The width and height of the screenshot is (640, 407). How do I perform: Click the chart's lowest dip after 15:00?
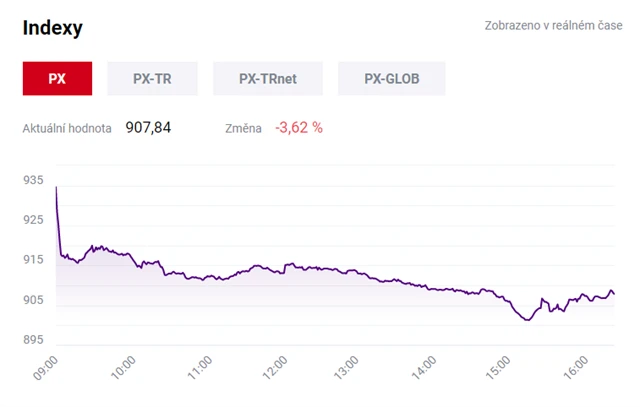528,320
